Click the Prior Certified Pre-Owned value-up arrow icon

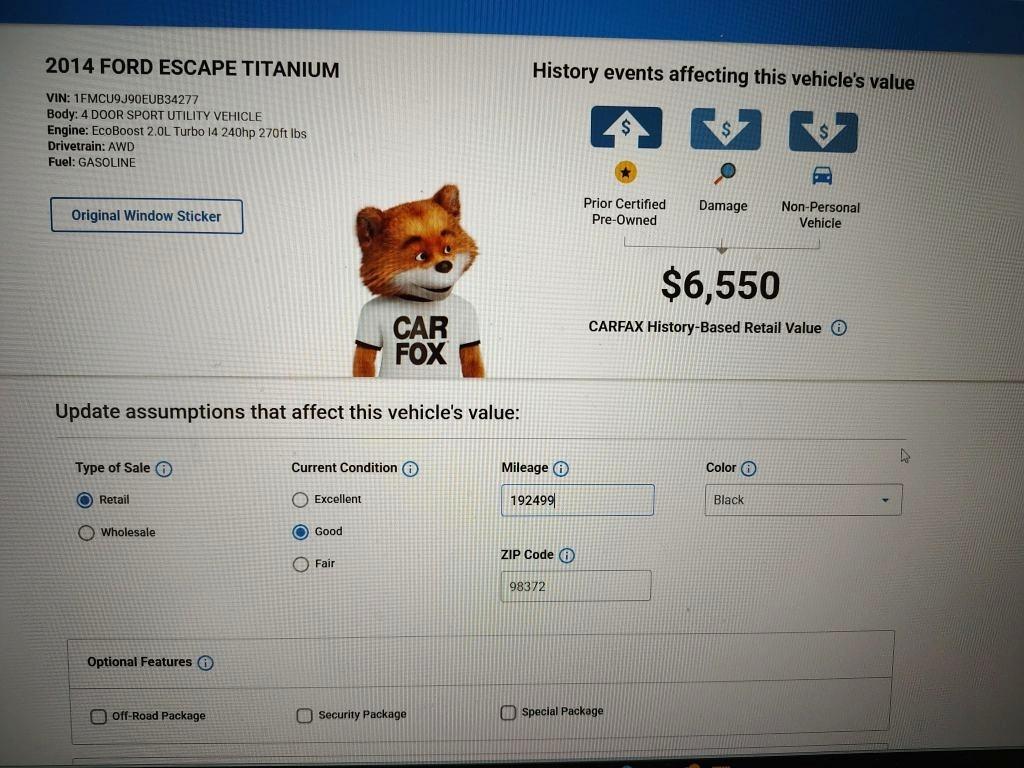626,127
